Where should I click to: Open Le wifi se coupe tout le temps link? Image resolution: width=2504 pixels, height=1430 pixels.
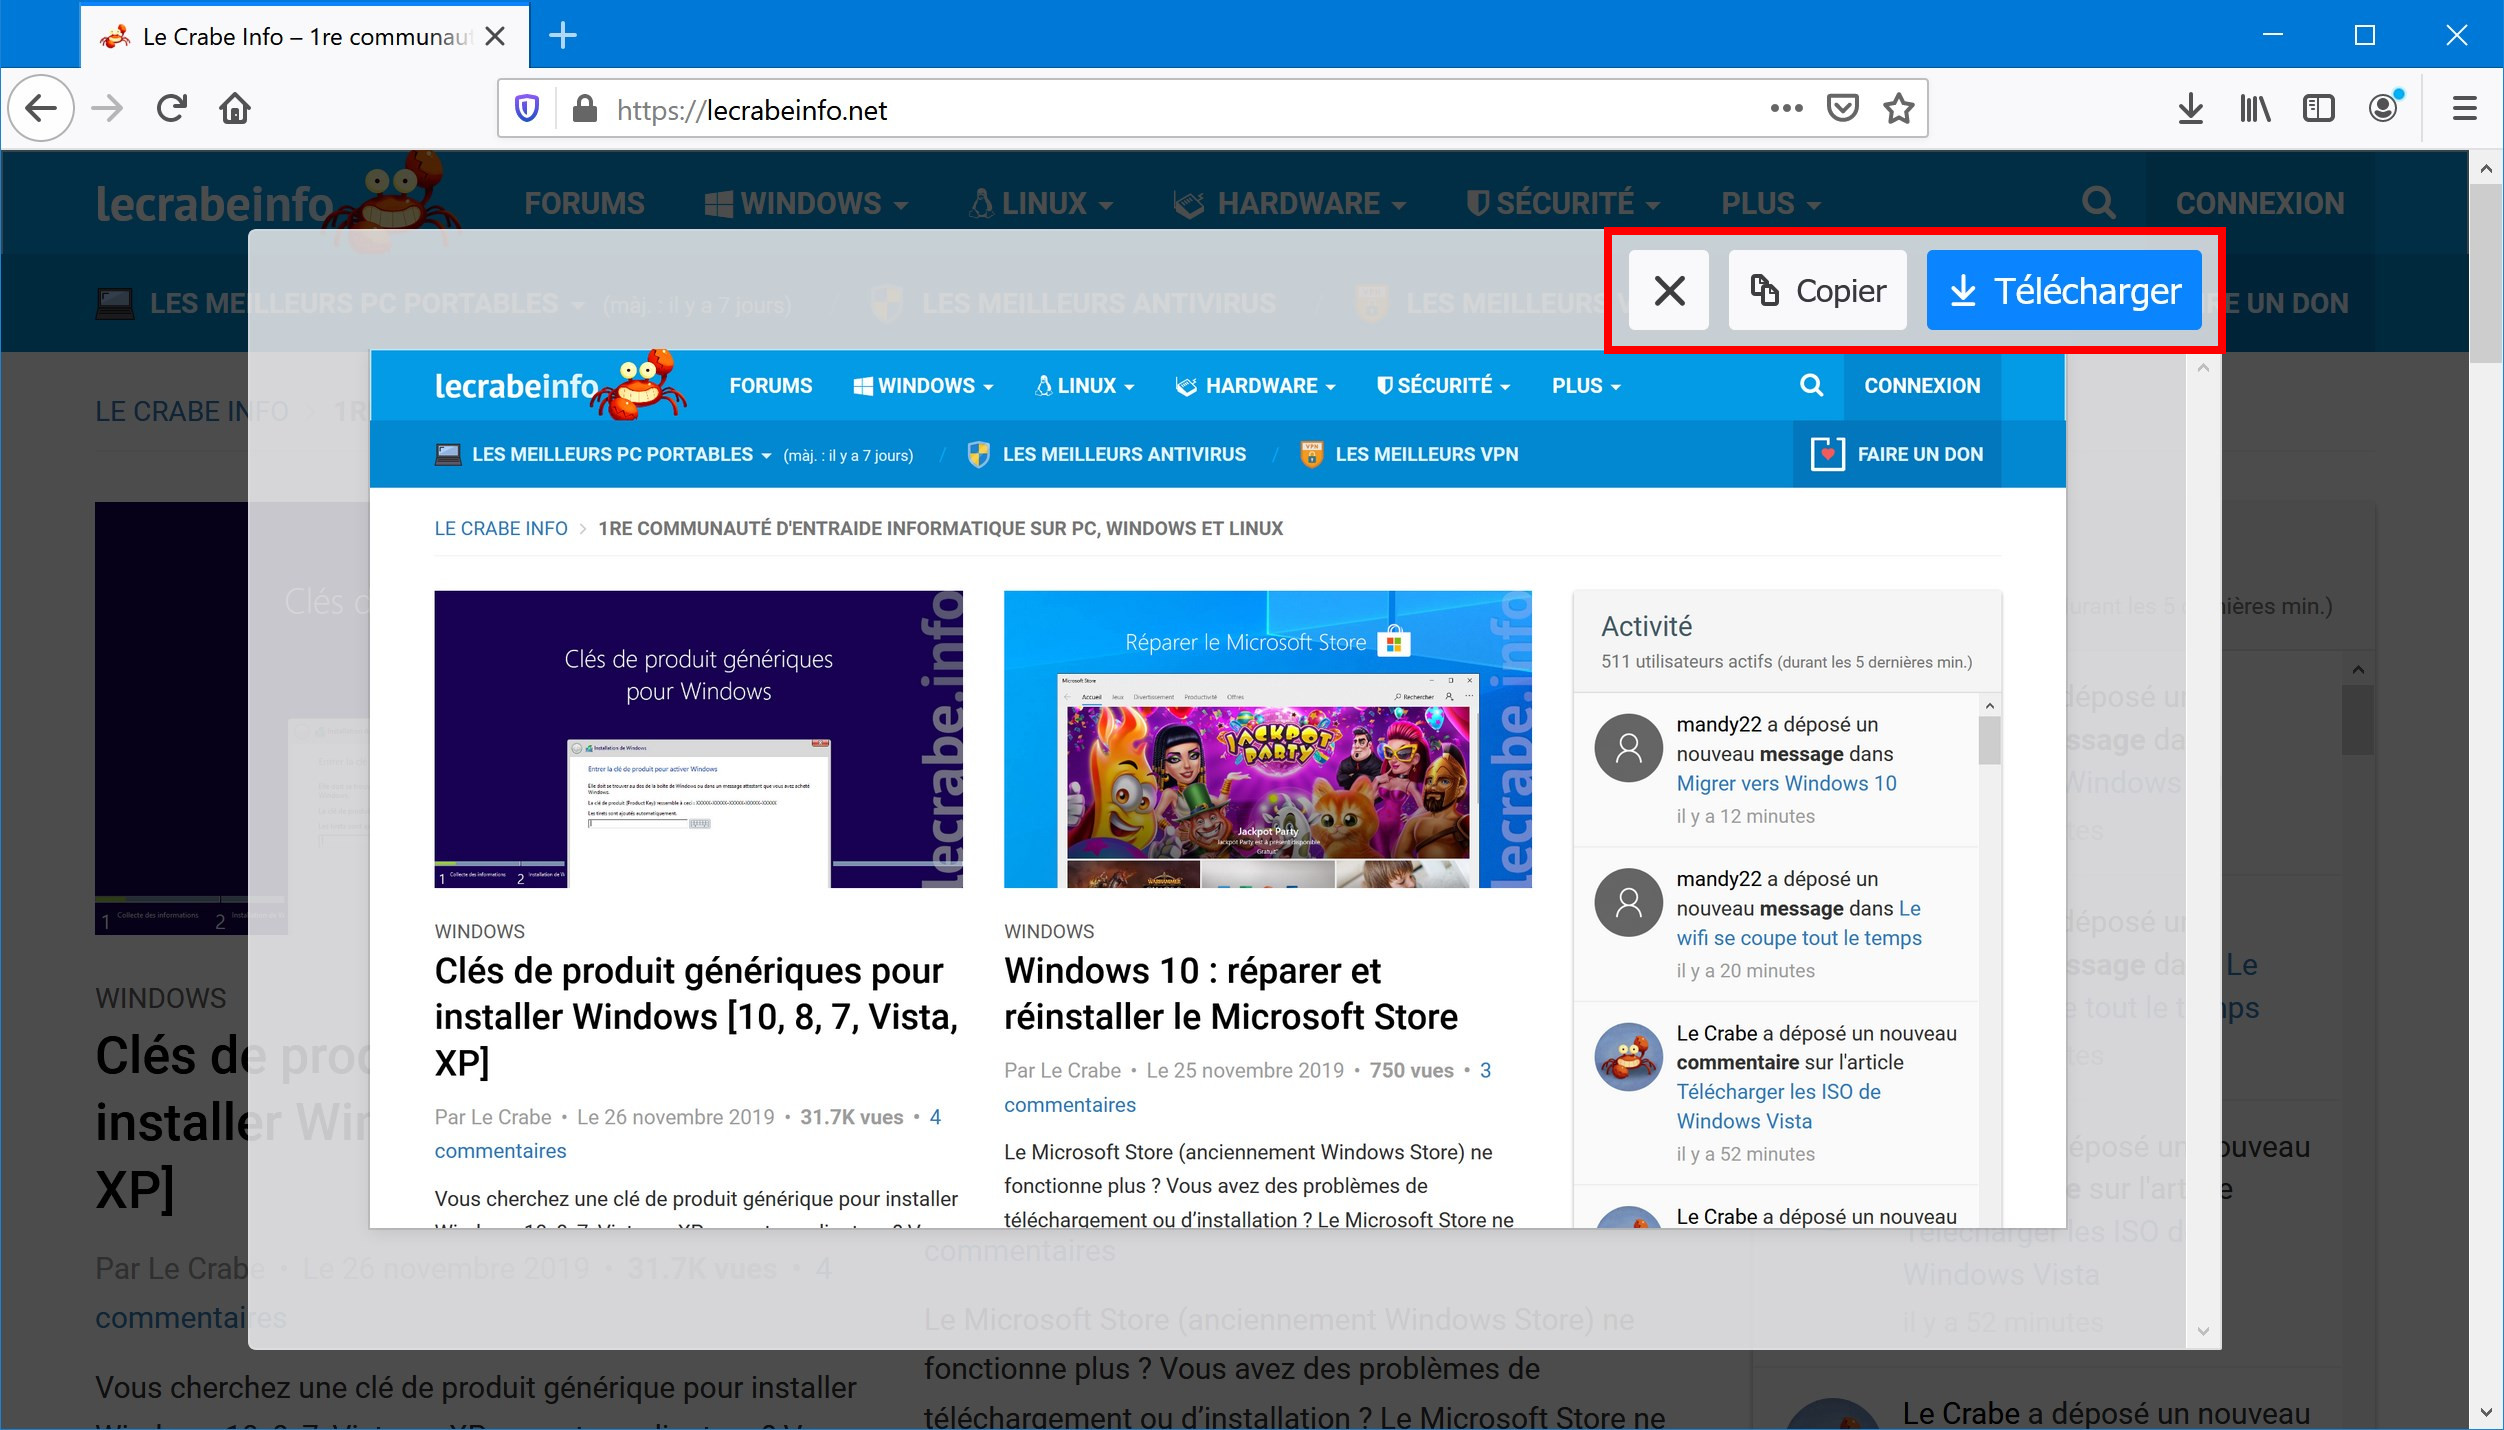click(1799, 923)
